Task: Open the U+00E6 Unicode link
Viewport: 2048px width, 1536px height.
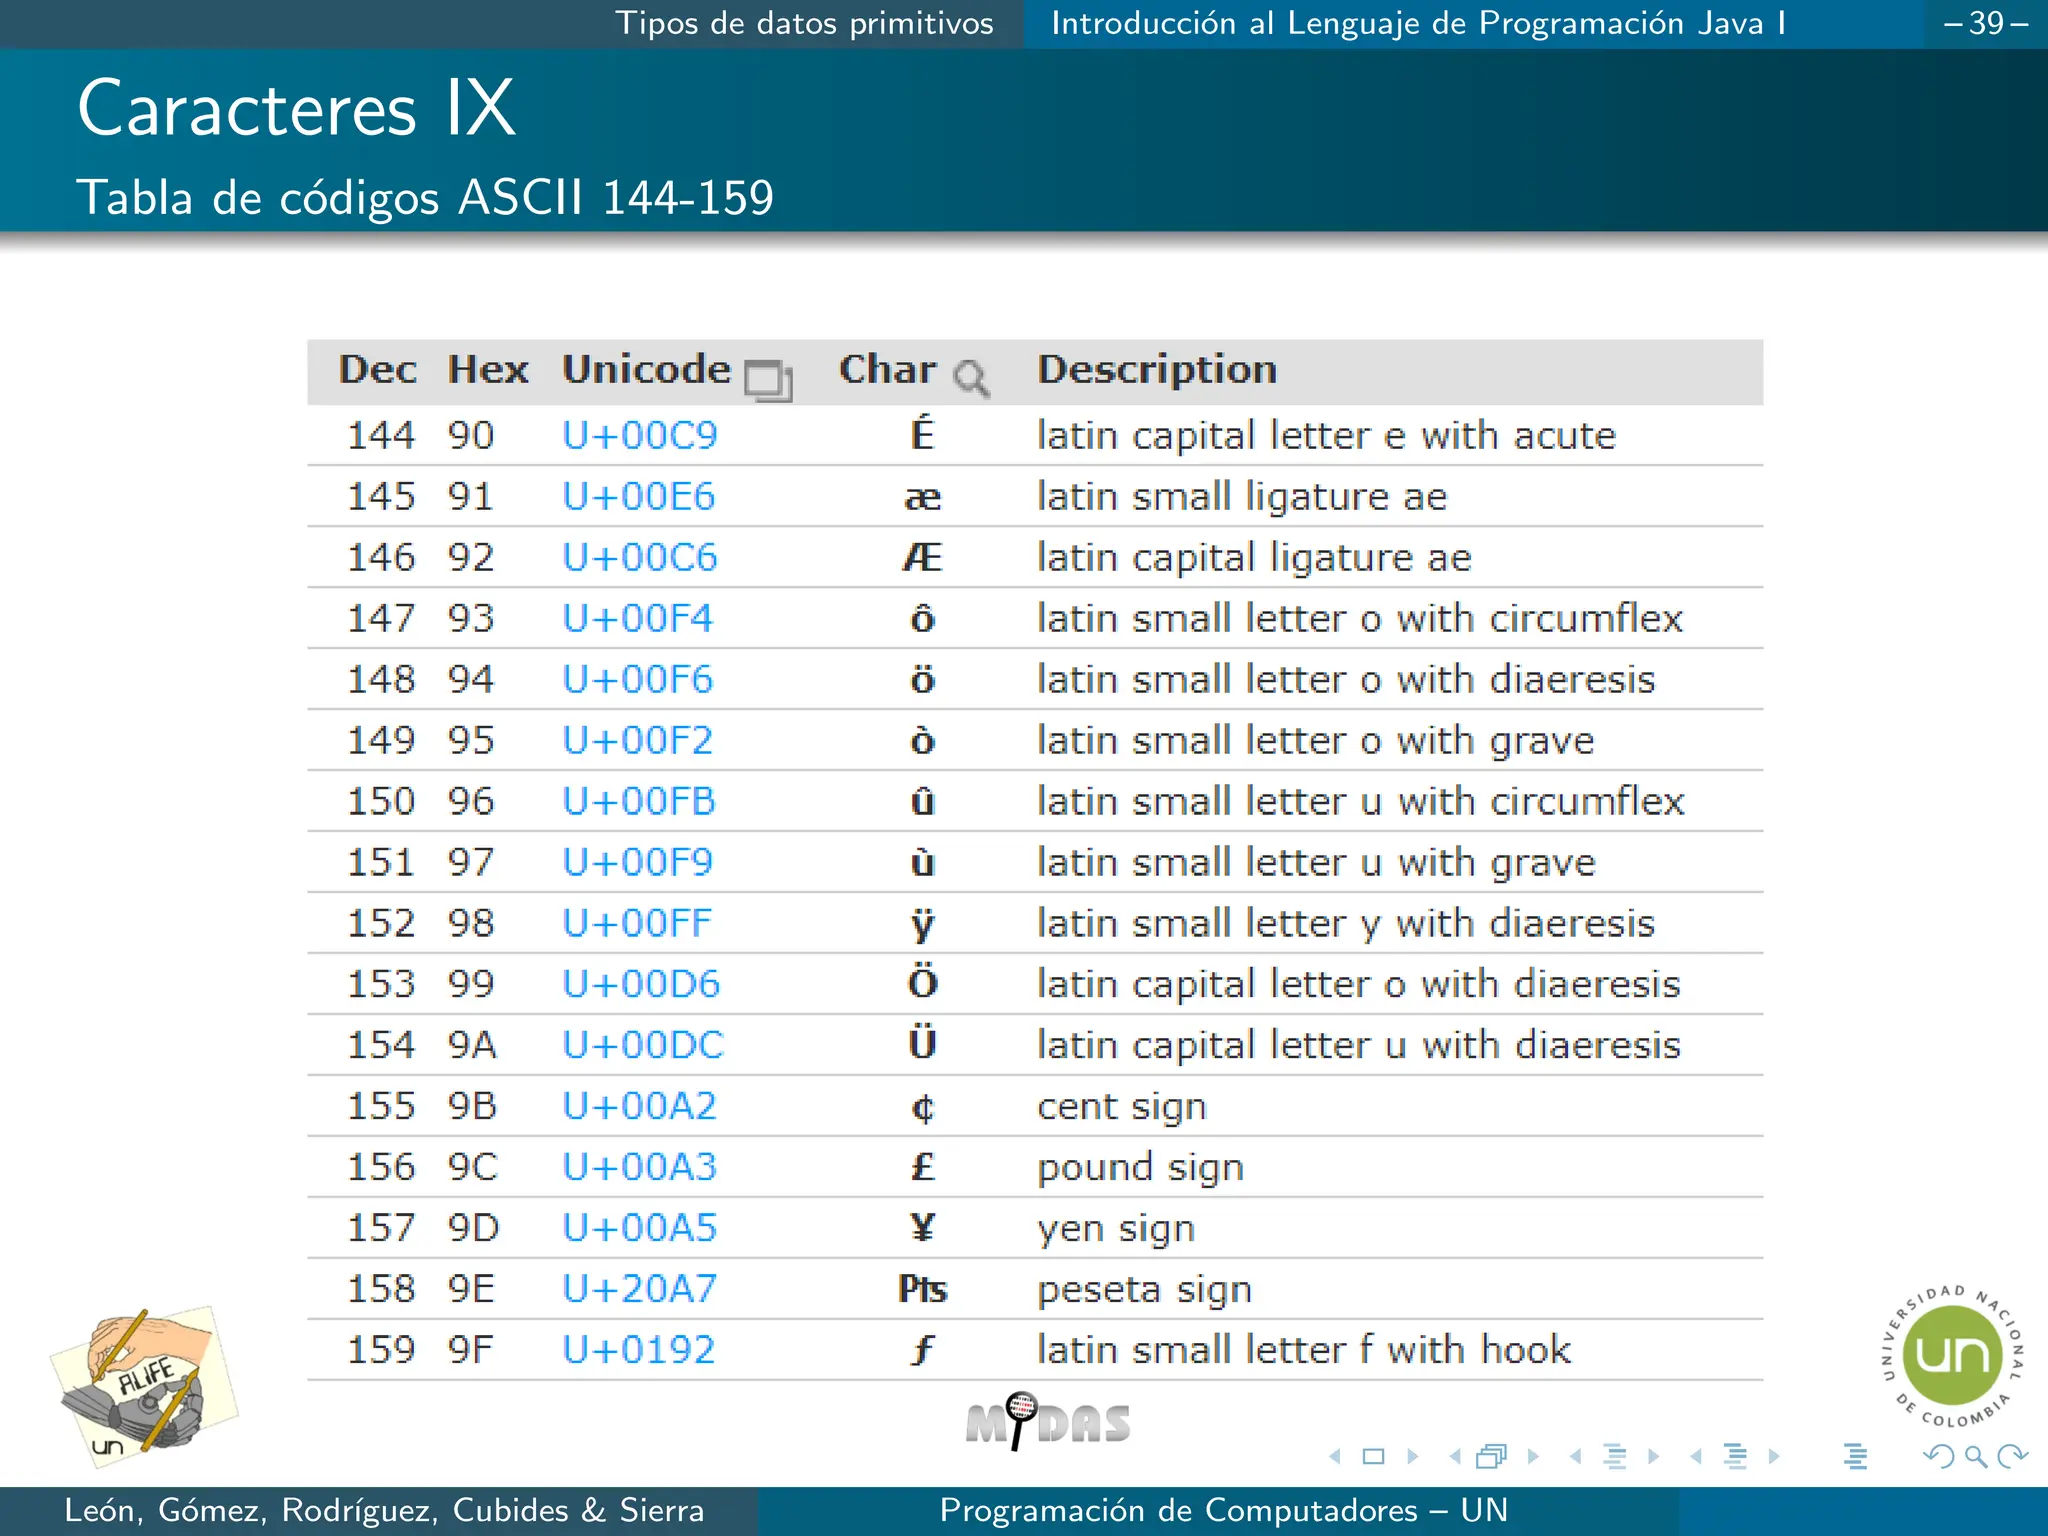Action: 639,496
